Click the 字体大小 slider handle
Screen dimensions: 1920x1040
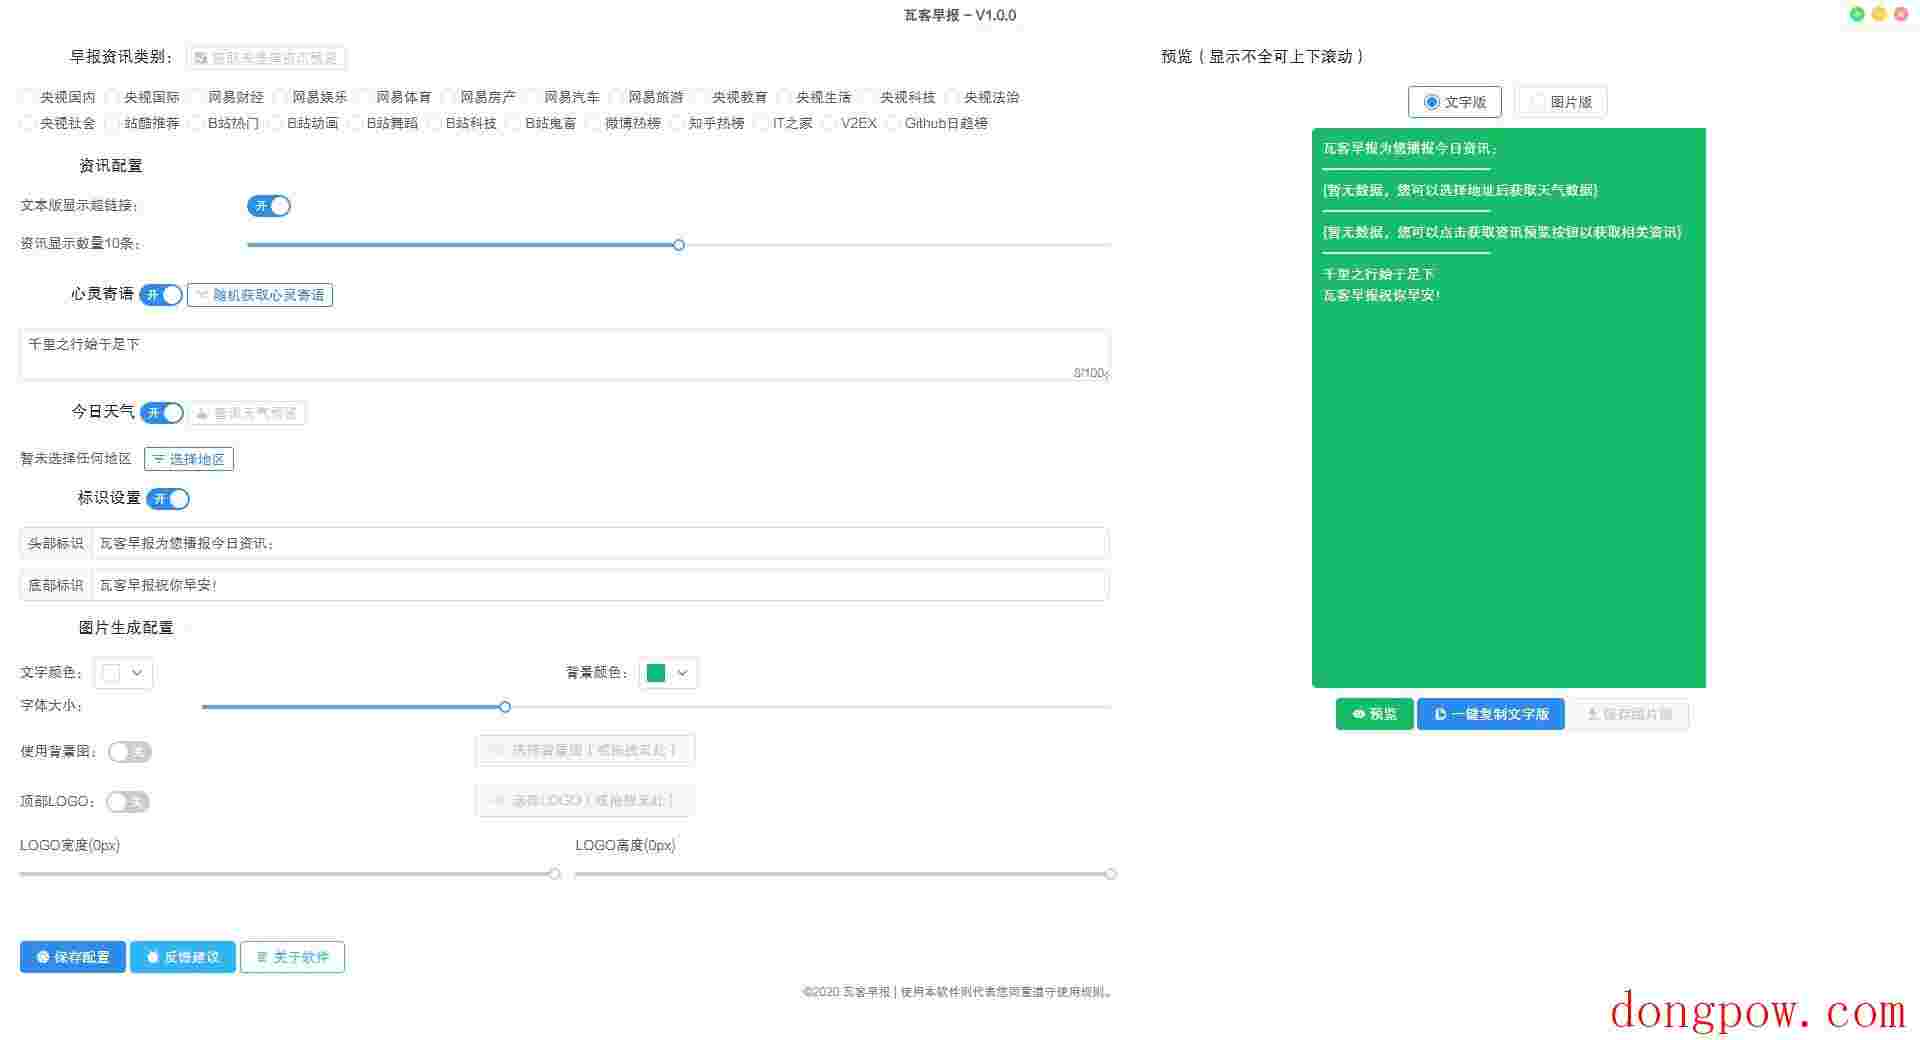coord(505,707)
